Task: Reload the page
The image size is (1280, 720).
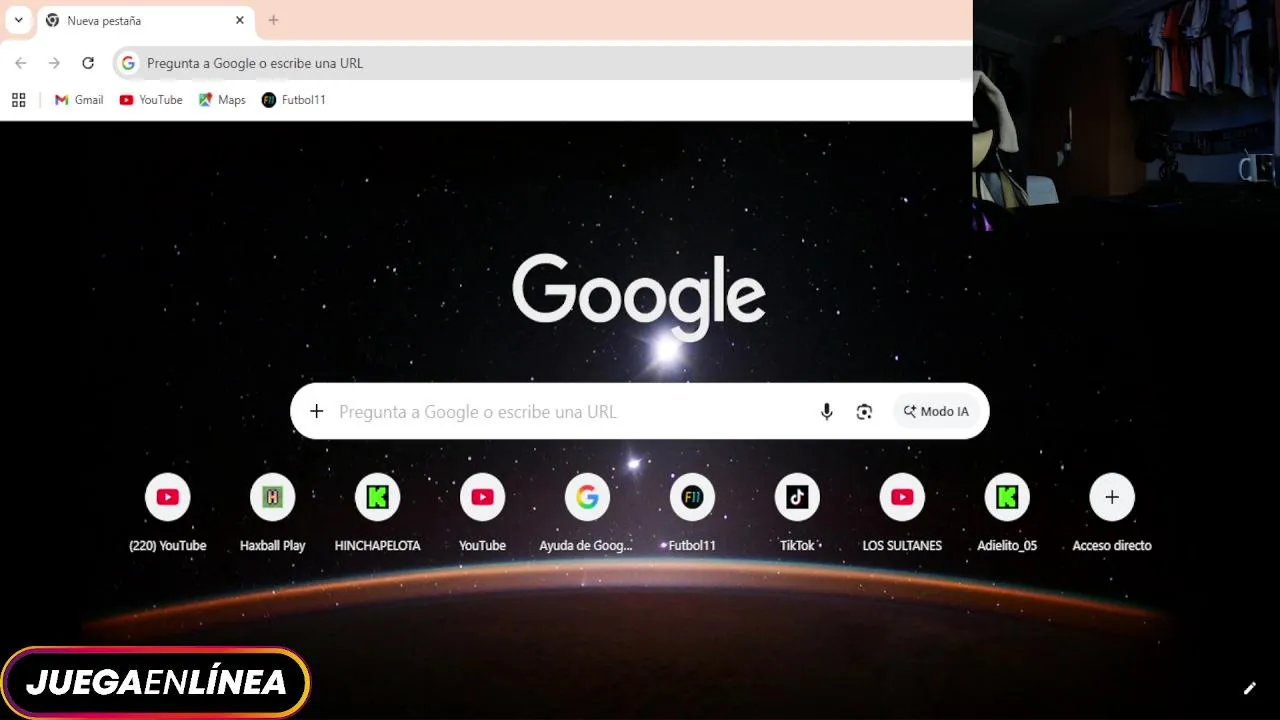Action: [x=88, y=63]
